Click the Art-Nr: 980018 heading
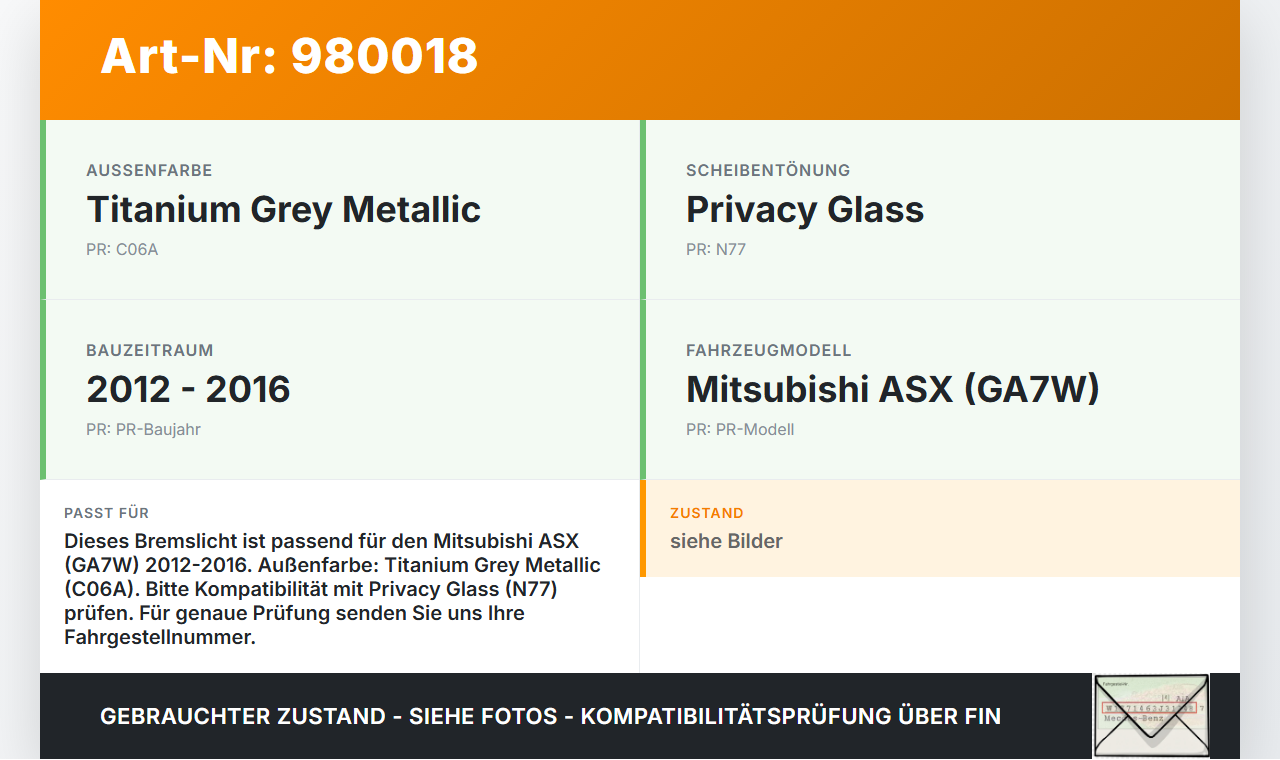The image size is (1280, 760). tap(289, 56)
